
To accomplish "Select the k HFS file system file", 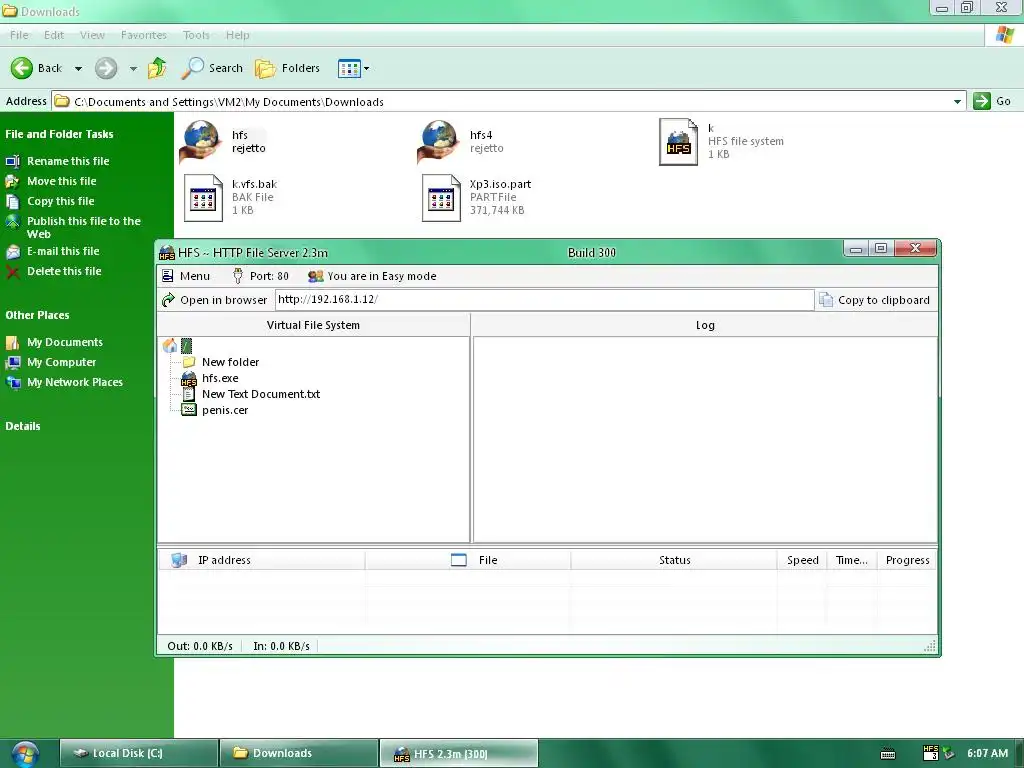I will 721,141.
